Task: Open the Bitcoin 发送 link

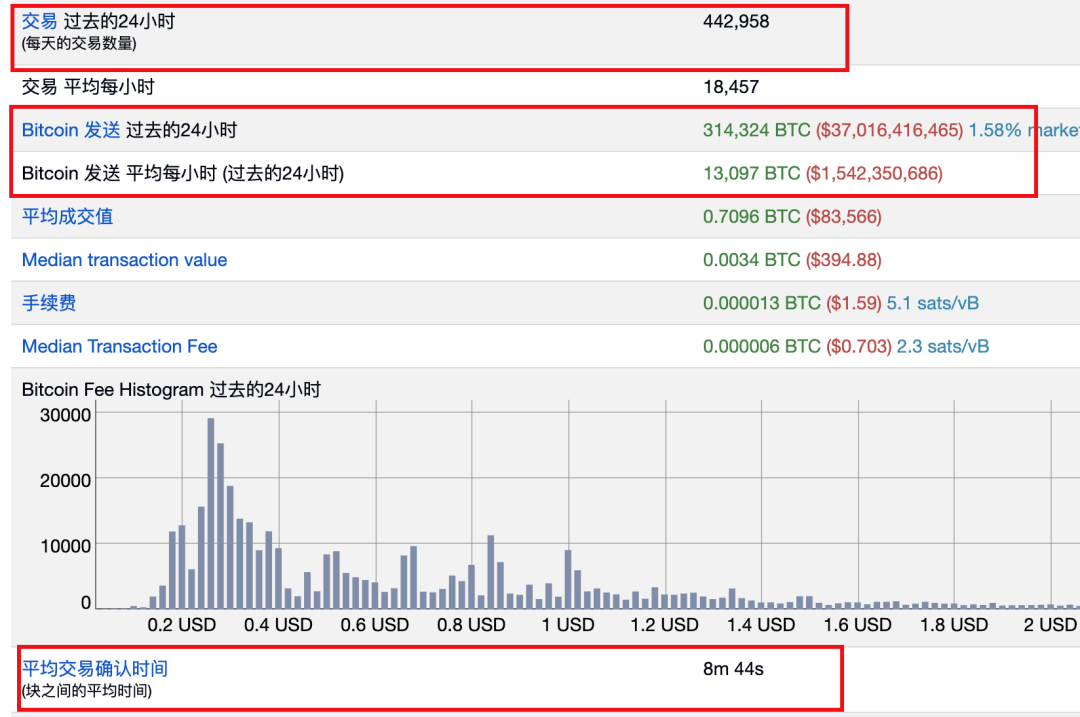Action: point(71,130)
